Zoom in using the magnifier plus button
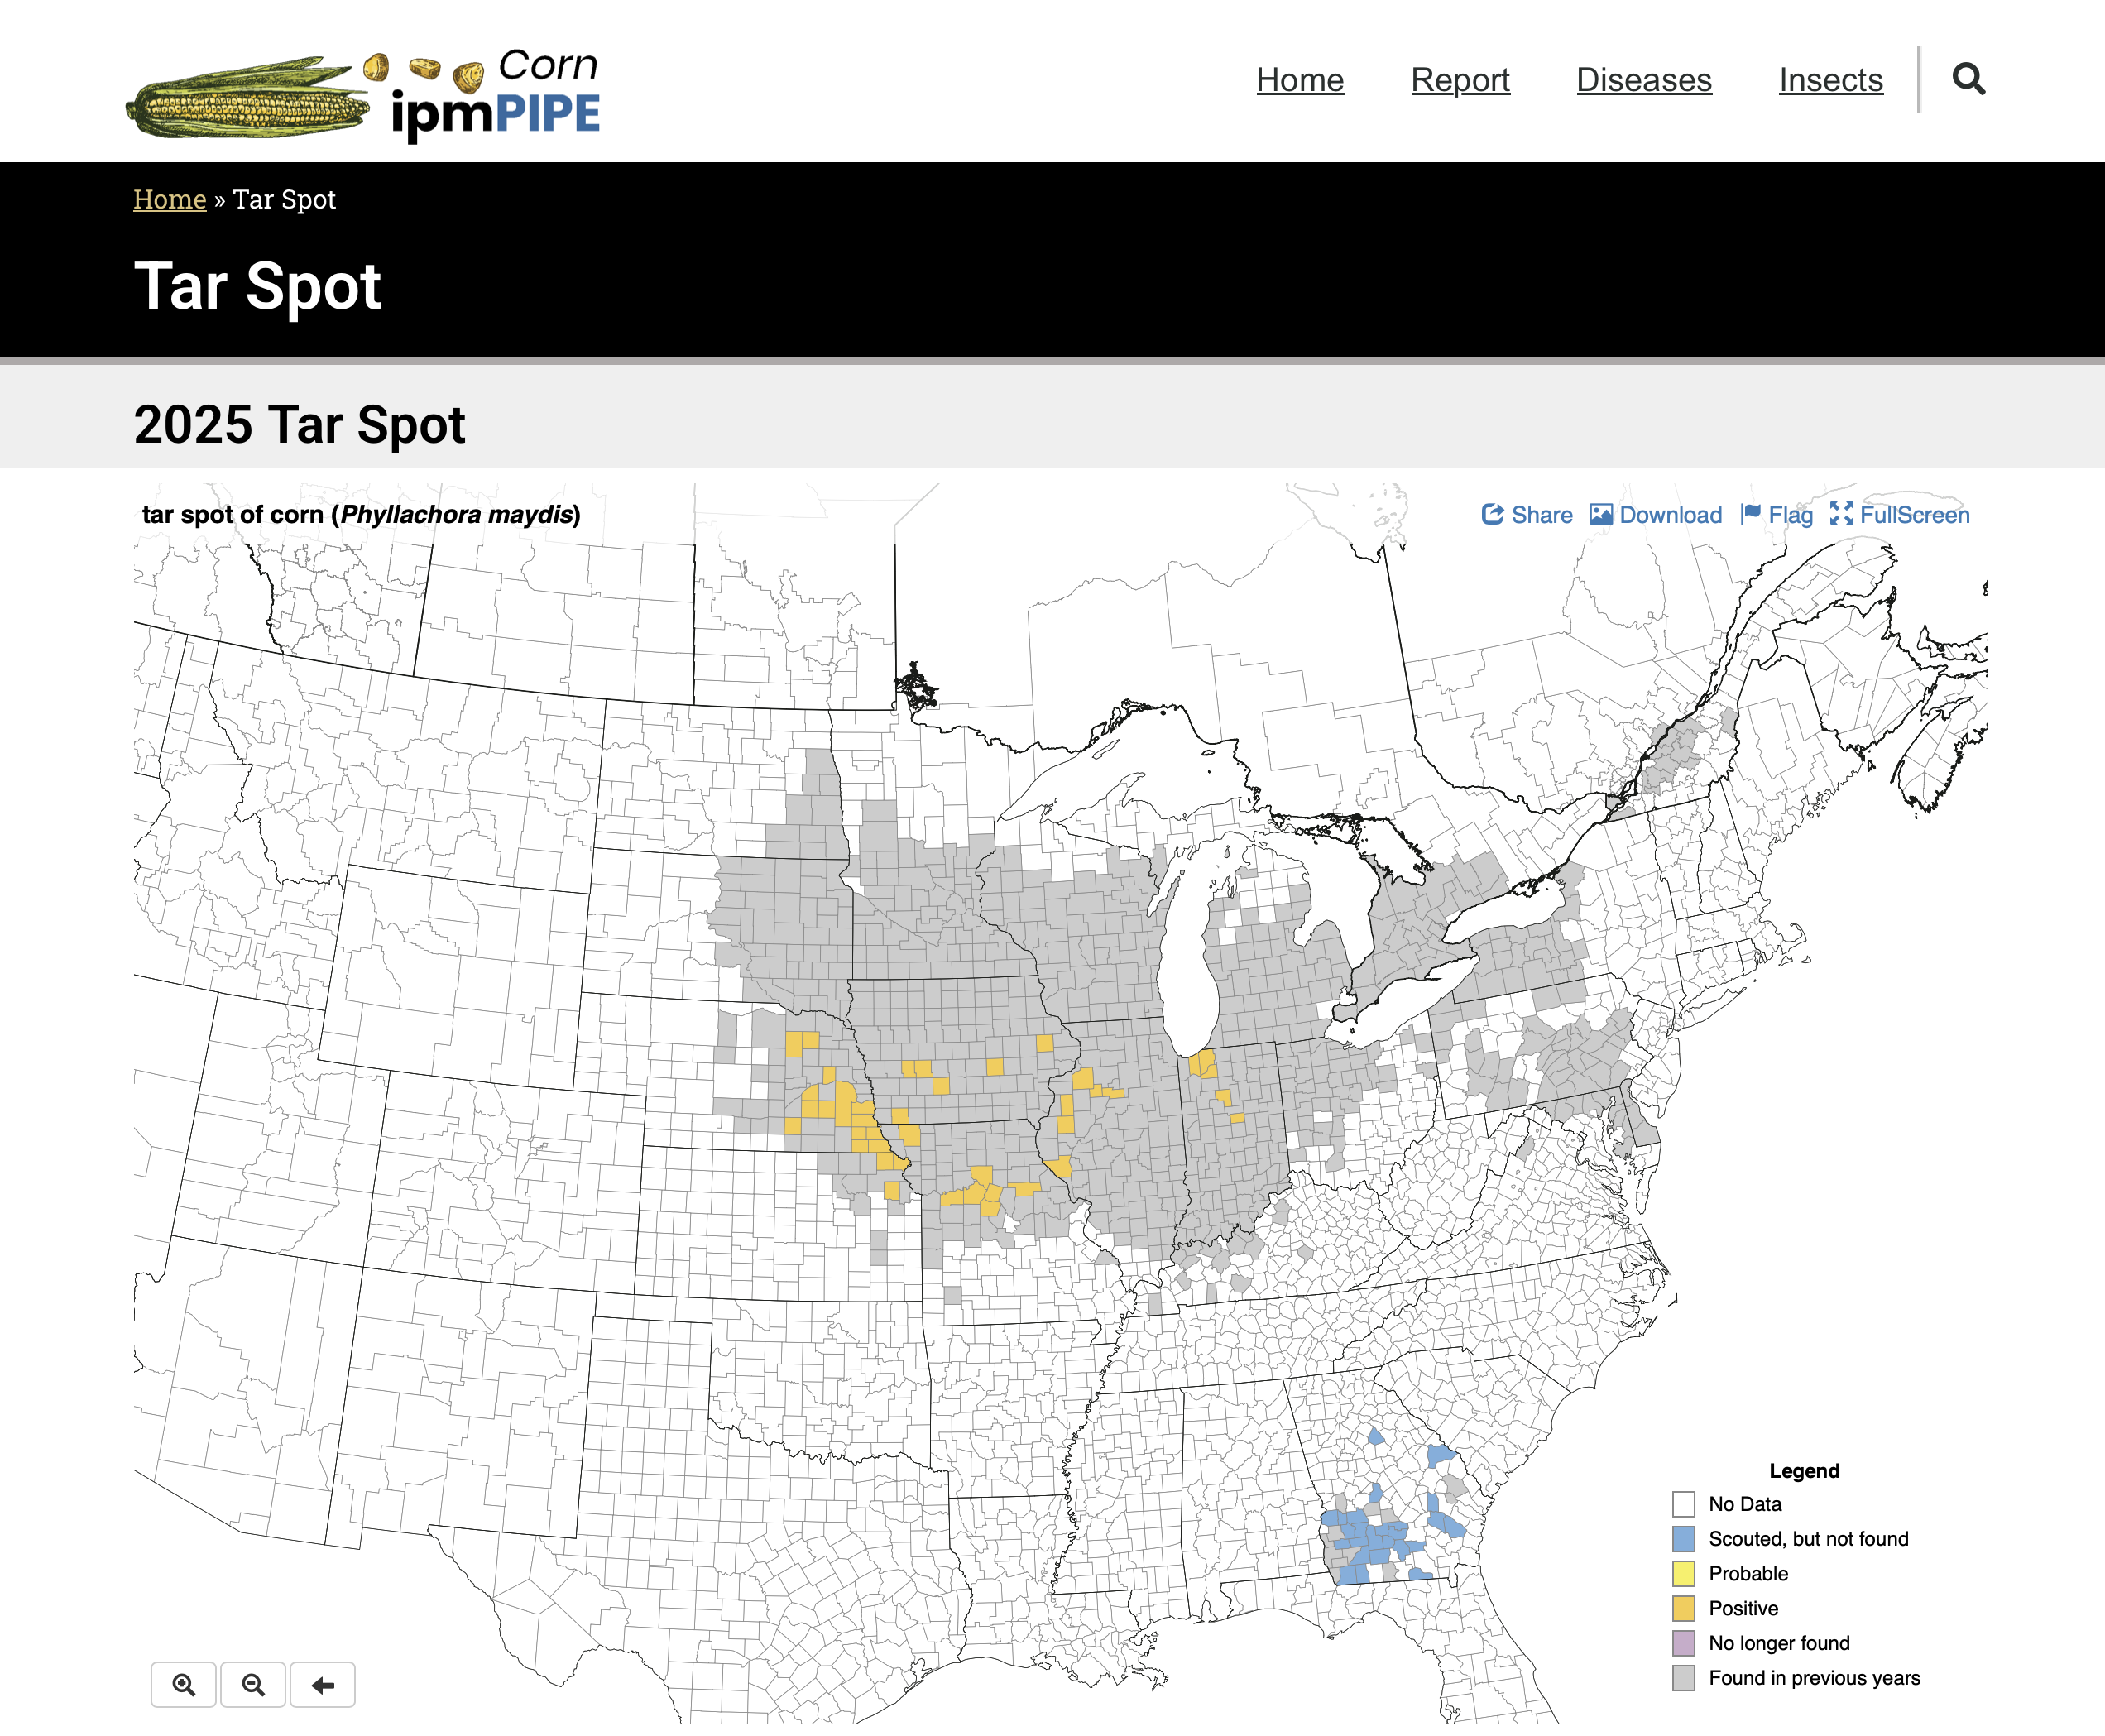Image resolution: width=2105 pixels, height=1736 pixels. (184, 1684)
